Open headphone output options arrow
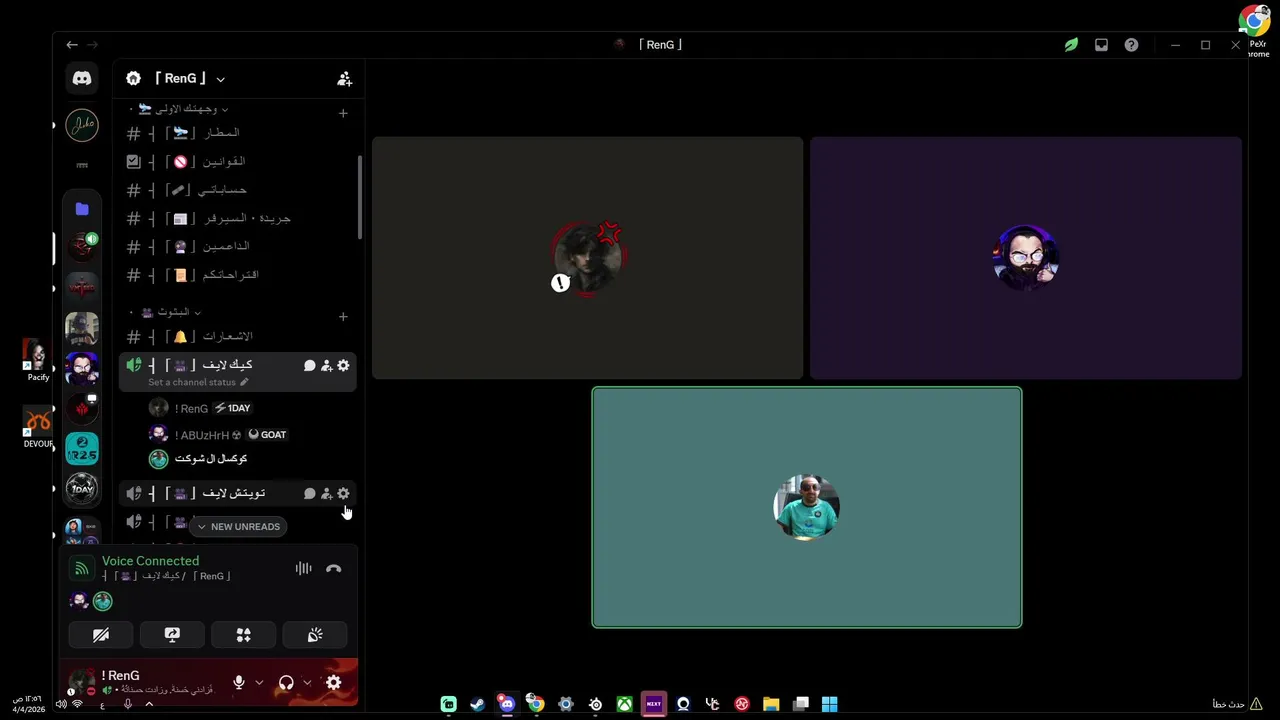Screen dimensions: 1280x720 point(307,683)
